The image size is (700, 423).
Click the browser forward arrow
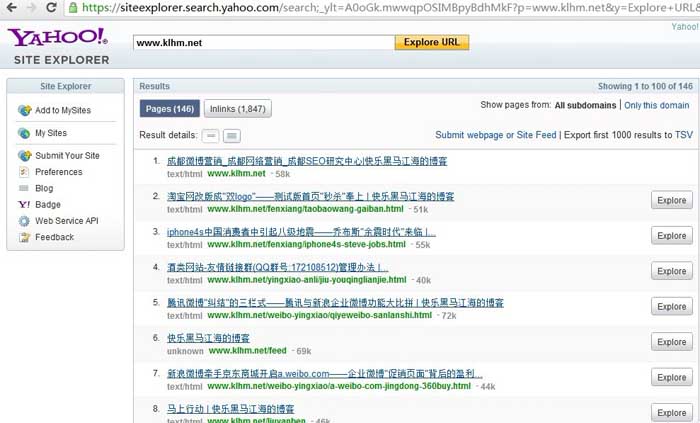pos(31,8)
